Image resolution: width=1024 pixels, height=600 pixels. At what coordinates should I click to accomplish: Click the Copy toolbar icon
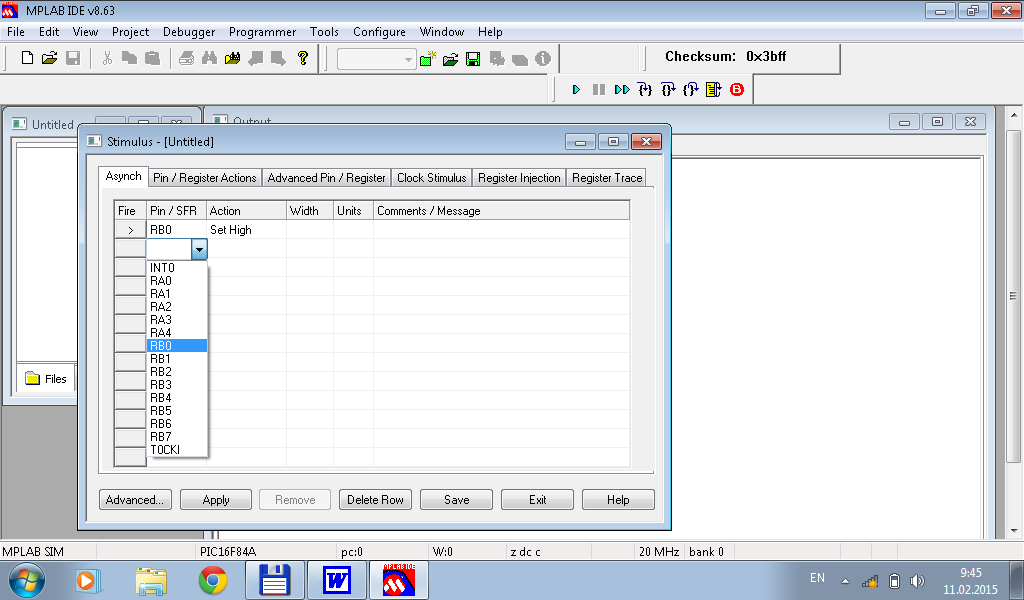click(x=129, y=58)
